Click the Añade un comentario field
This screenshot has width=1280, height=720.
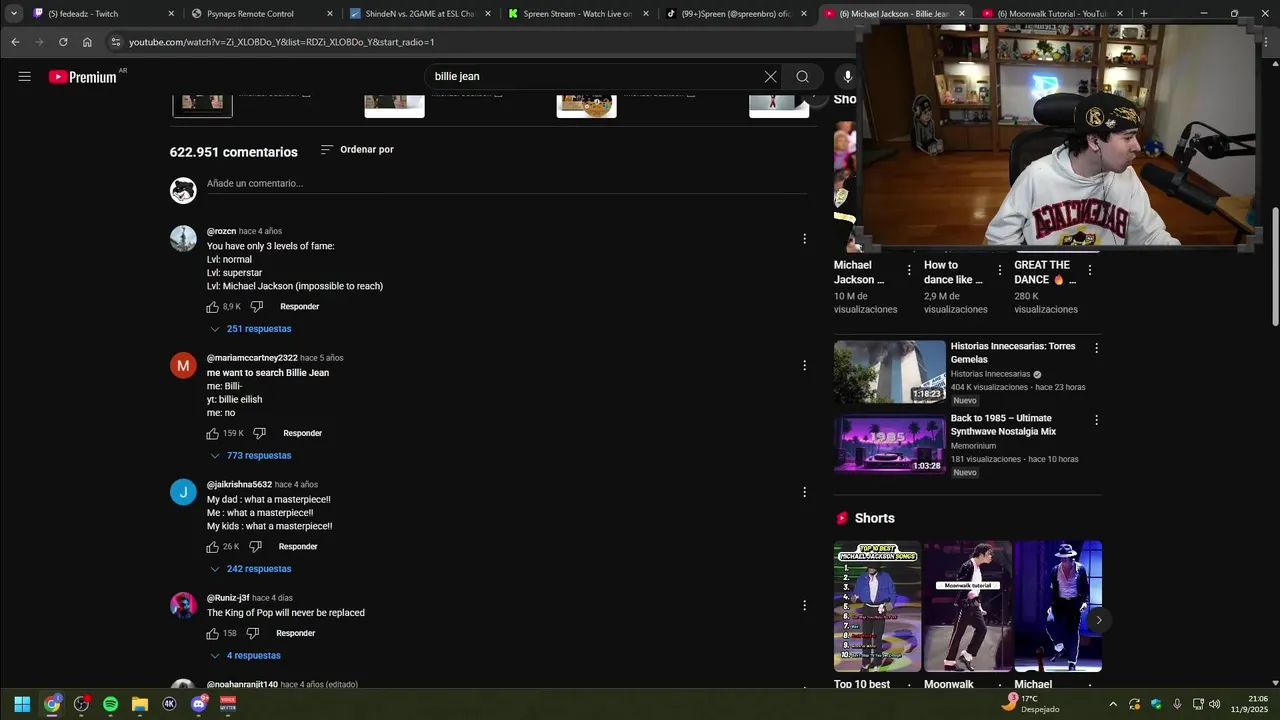506,184
